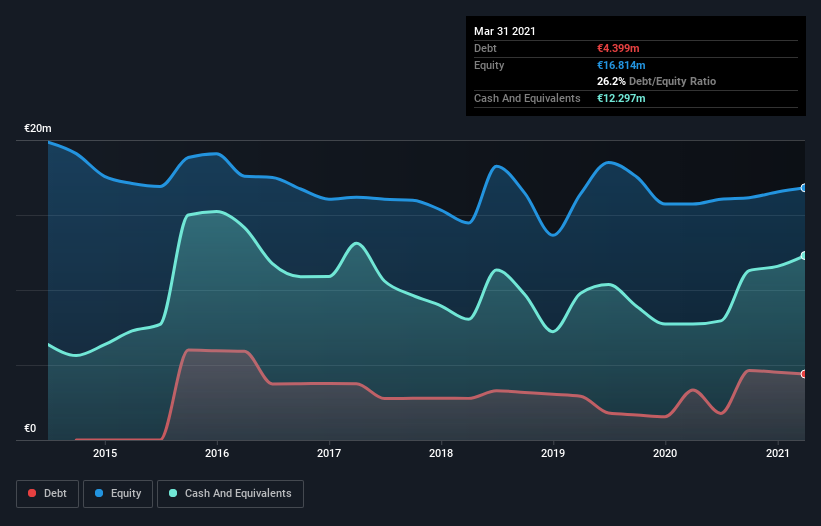Image resolution: width=821 pixels, height=526 pixels.
Task: Click the blue Equity endpoint marker
Action: point(804,188)
